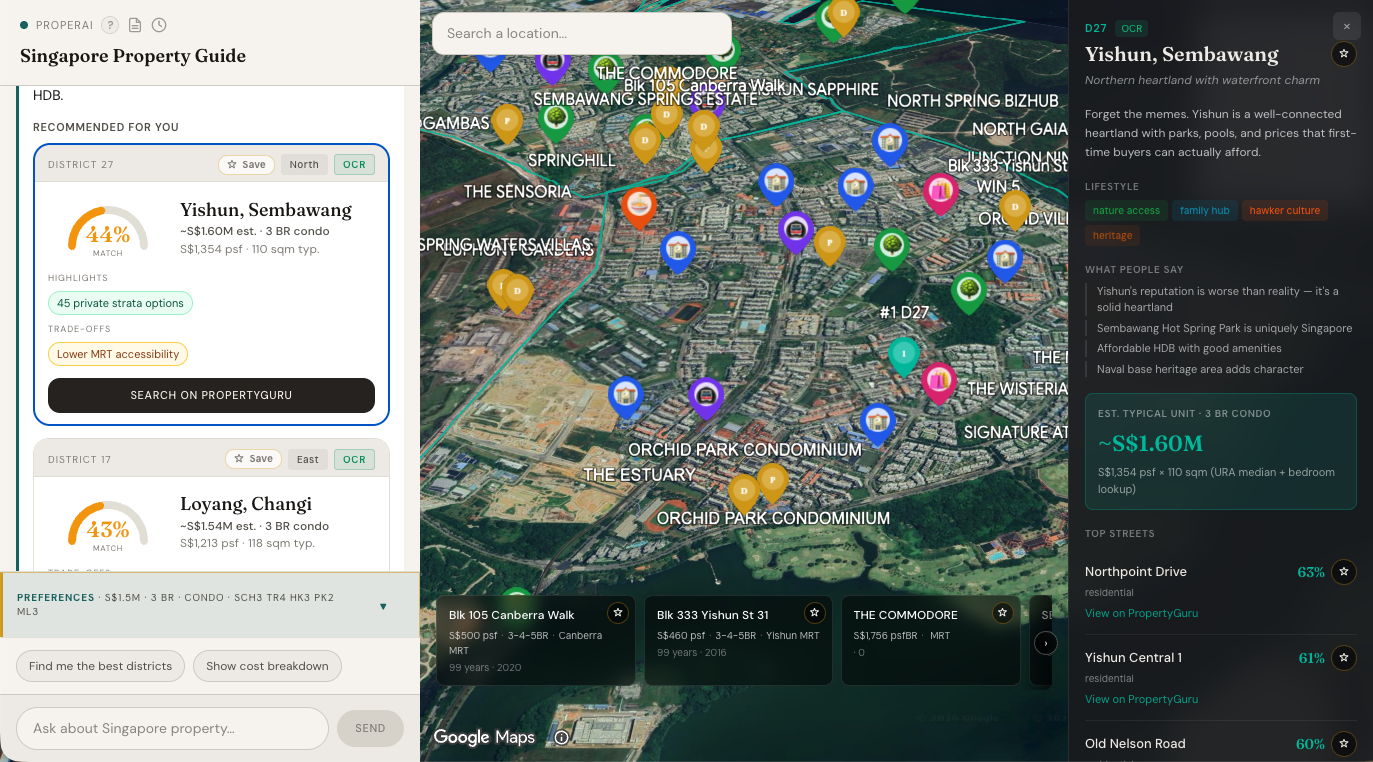Open PropertyGuru link under Yishun Central 1

pyautogui.click(x=1141, y=699)
